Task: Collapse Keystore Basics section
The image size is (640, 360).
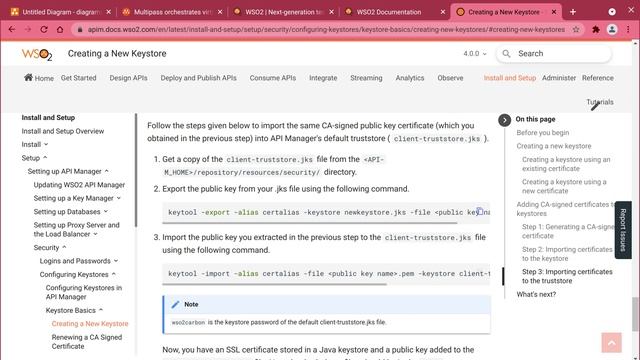Action: [101, 310]
